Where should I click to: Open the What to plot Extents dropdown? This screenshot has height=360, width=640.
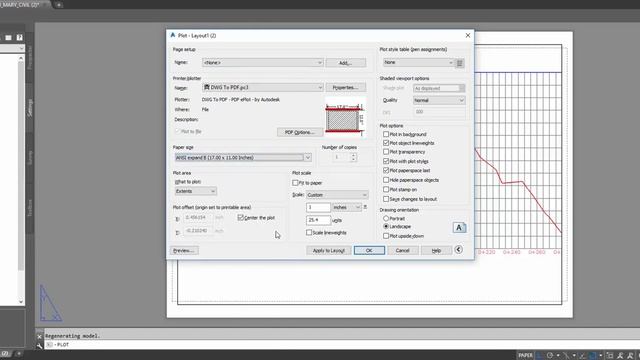(196, 191)
